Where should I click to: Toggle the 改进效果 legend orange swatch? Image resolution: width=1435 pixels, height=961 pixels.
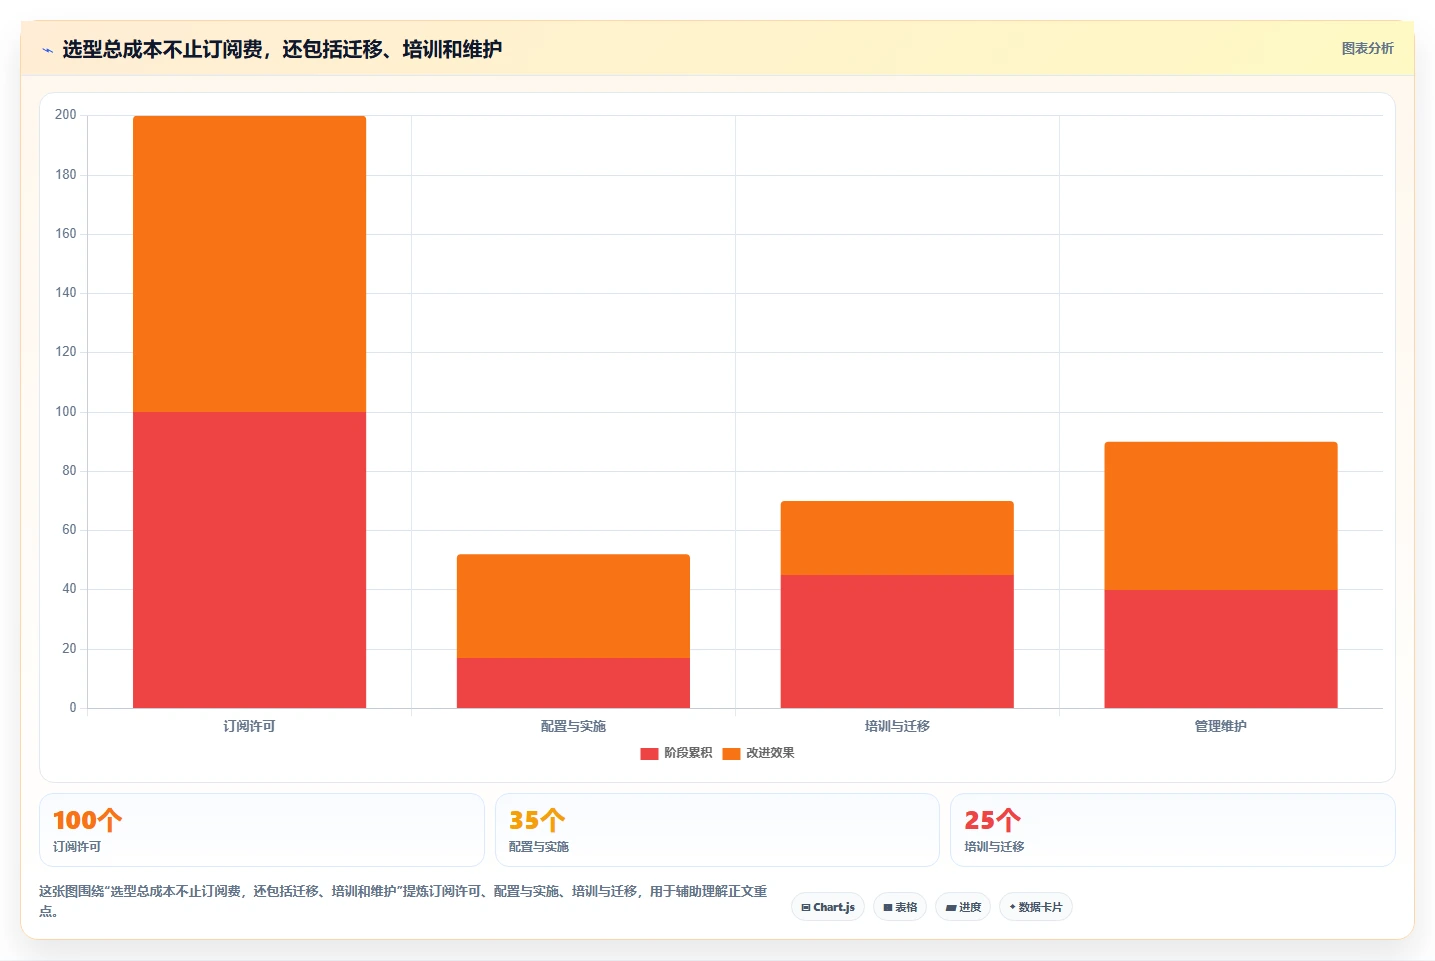[x=731, y=753]
